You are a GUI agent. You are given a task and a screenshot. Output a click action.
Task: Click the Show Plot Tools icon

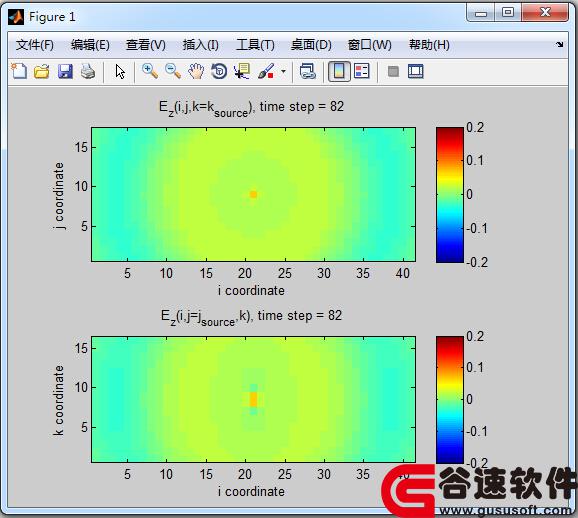pos(416,71)
